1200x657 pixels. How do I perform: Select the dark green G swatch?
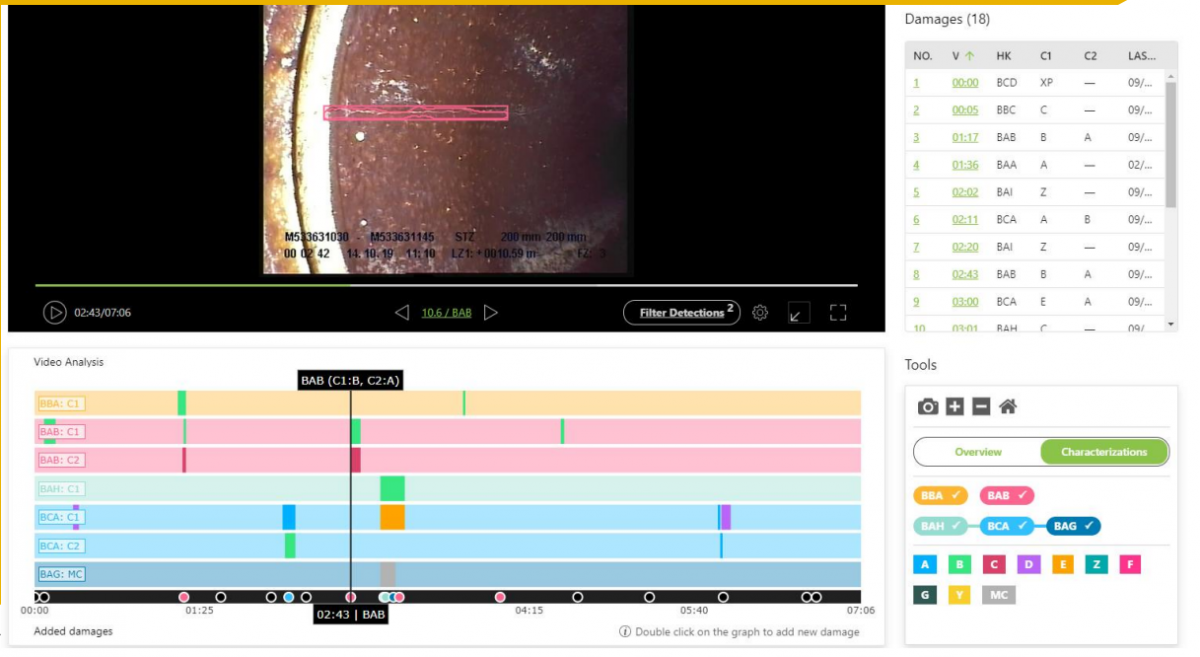pyautogui.click(x=925, y=595)
